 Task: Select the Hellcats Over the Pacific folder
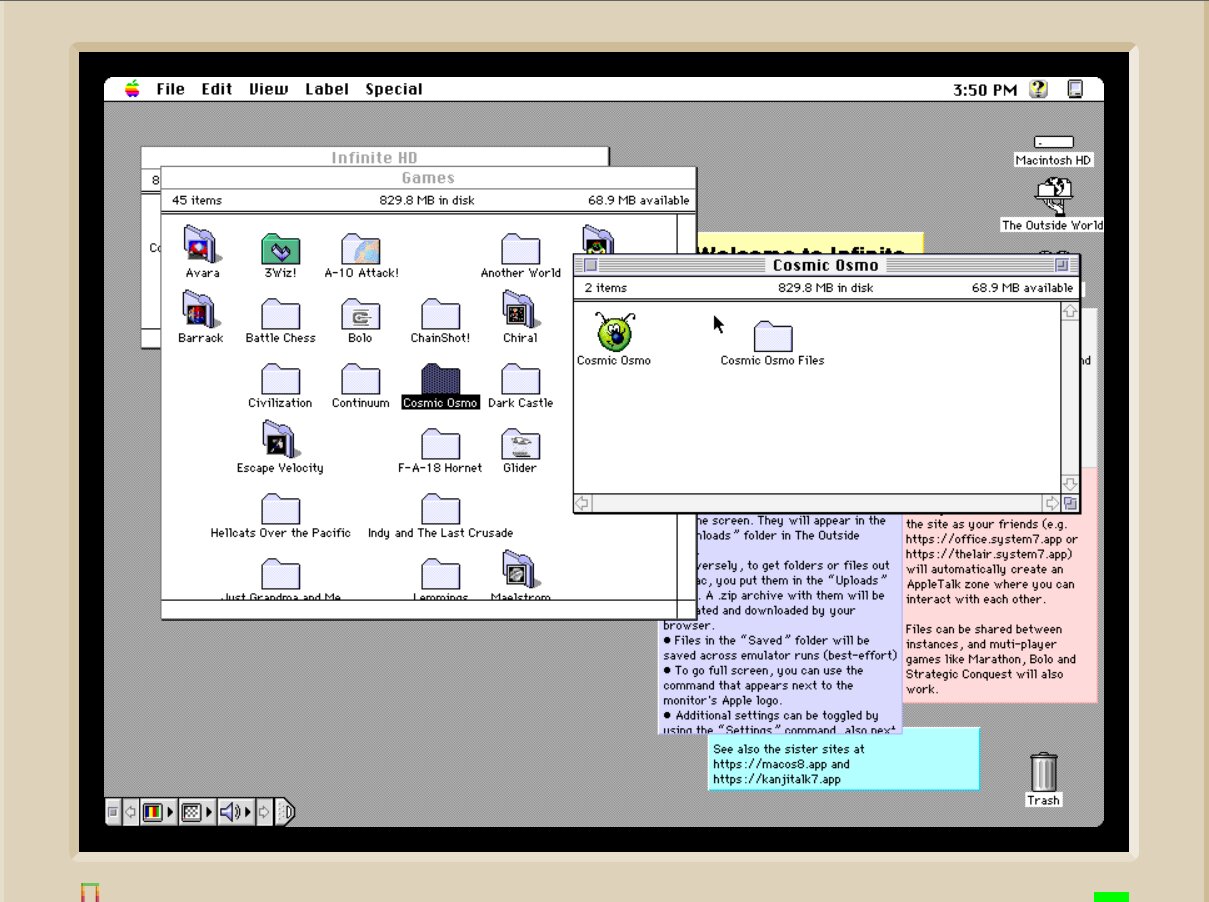pyautogui.click(x=280, y=509)
